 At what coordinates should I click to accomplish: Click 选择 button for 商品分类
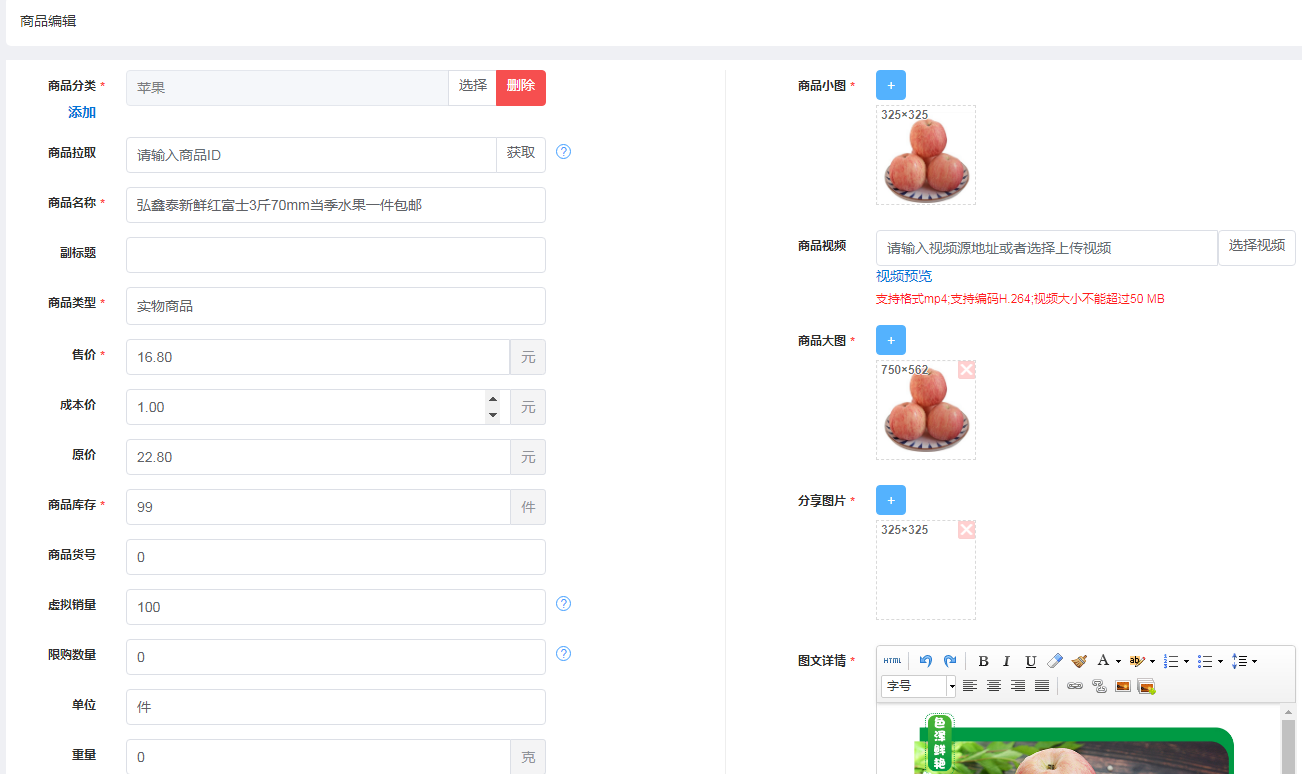coord(473,87)
